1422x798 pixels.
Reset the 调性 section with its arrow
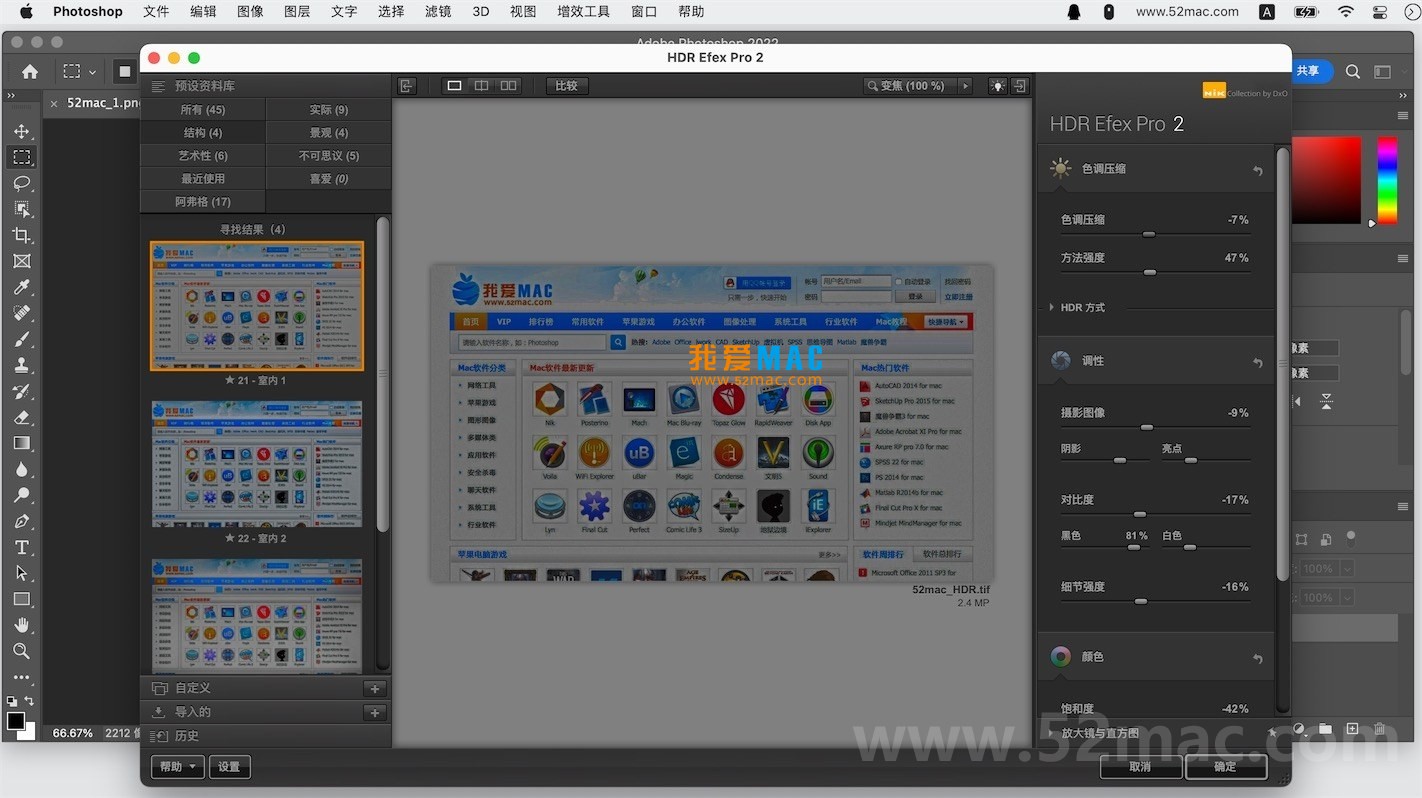coord(1258,362)
